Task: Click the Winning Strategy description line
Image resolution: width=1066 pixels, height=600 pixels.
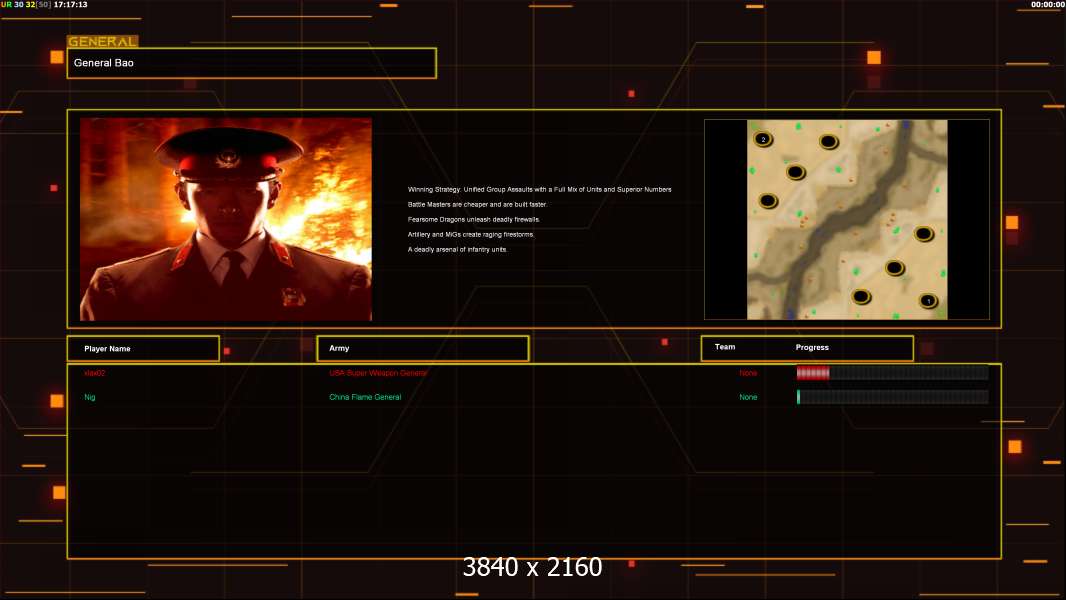Action: (540, 190)
